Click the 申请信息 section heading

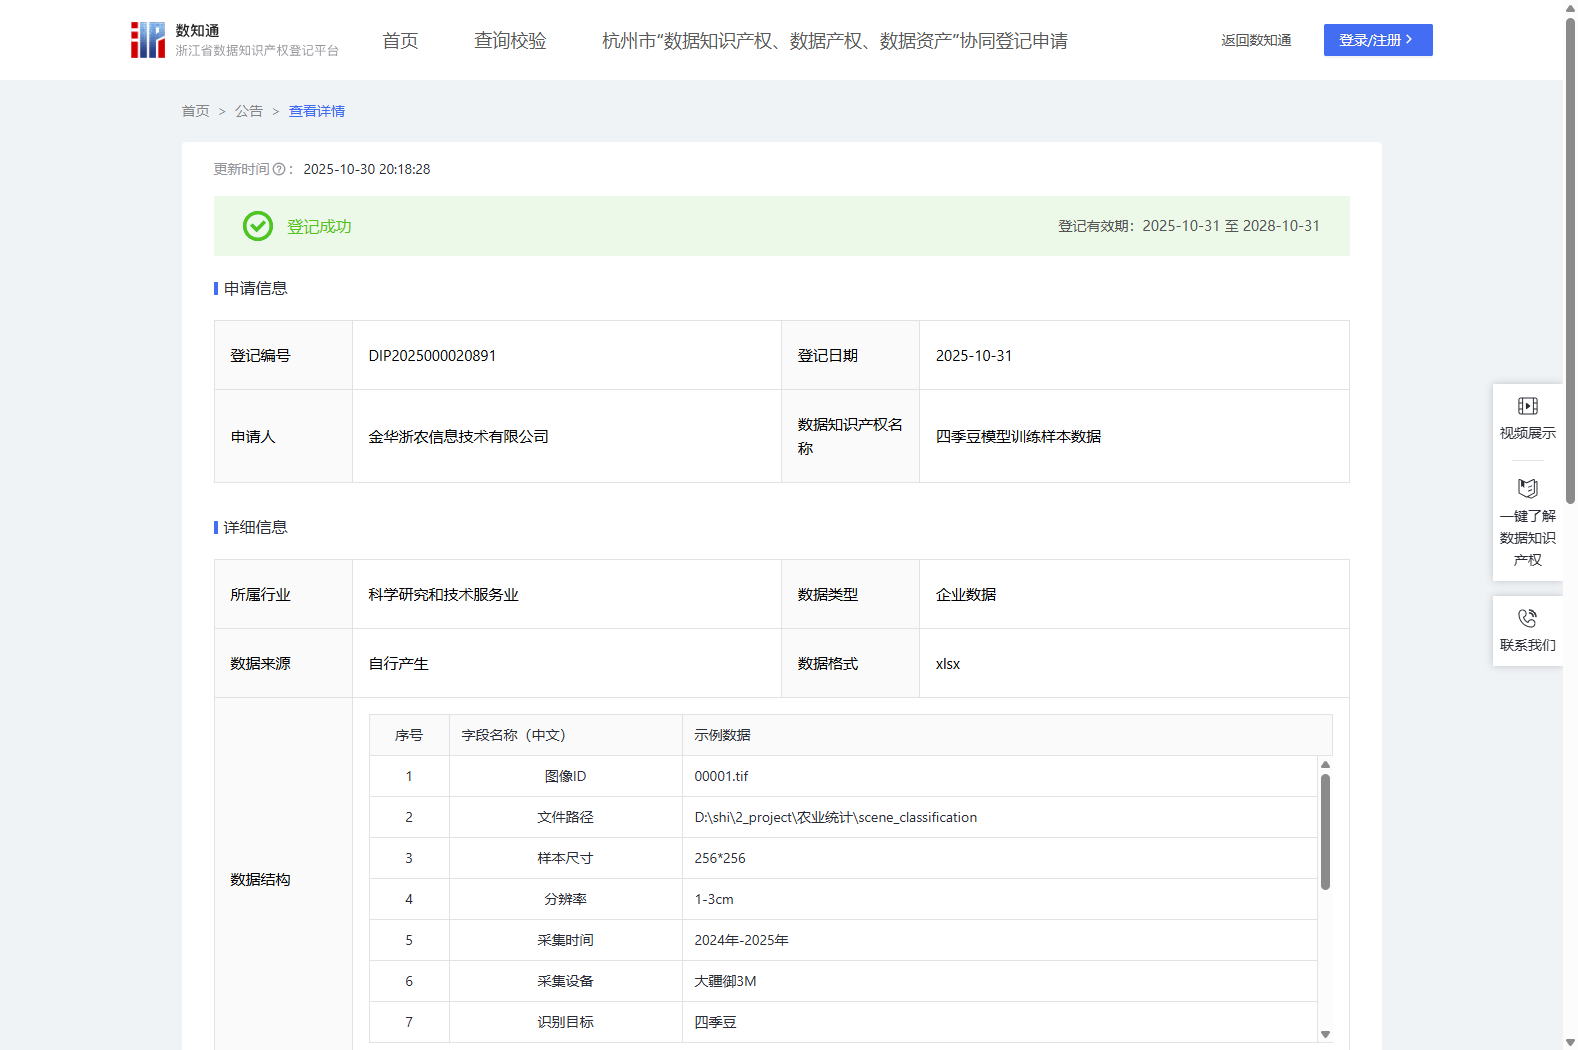click(x=255, y=288)
